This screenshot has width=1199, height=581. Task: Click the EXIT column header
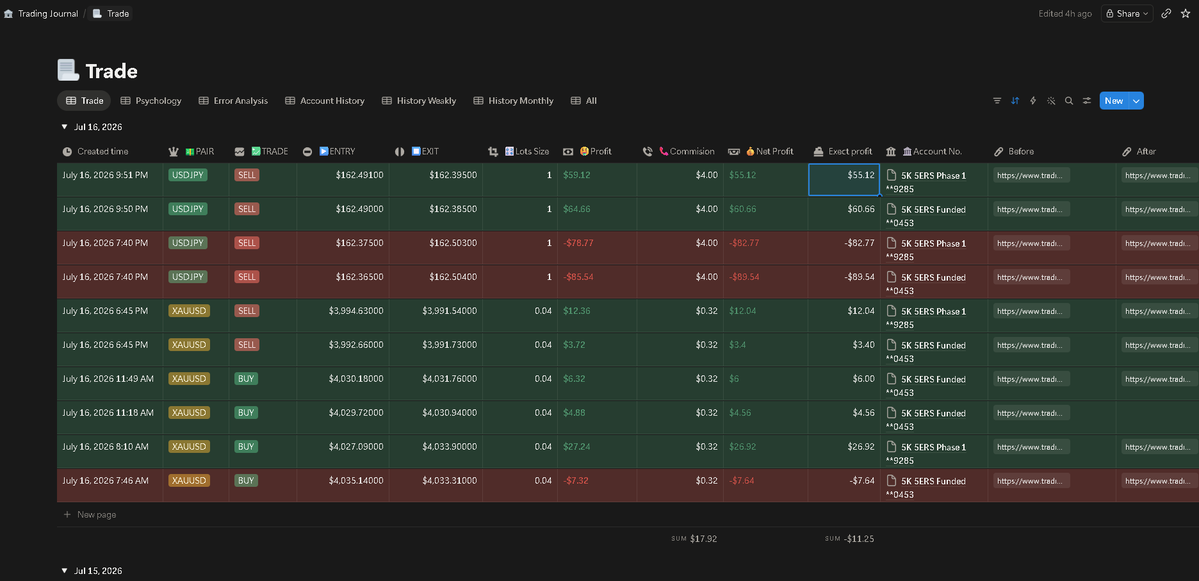point(436,151)
